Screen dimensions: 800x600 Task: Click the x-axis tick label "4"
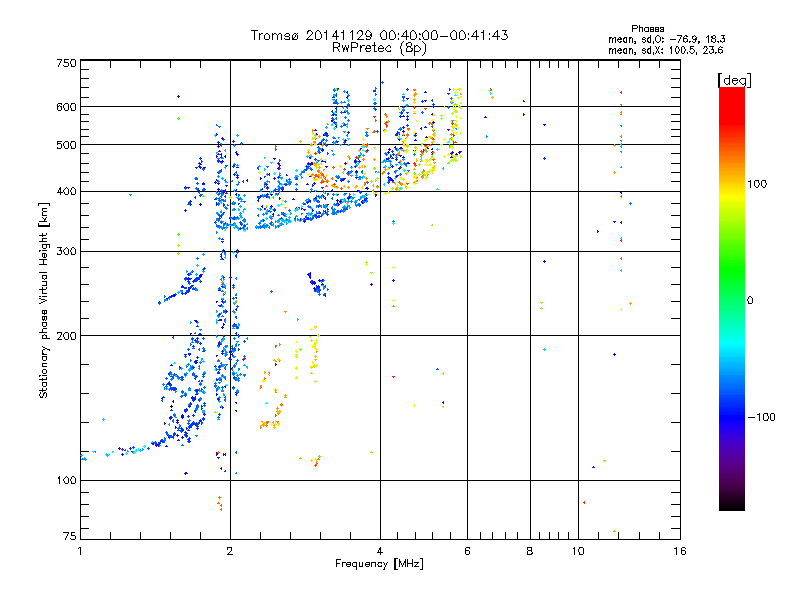coord(380,551)
